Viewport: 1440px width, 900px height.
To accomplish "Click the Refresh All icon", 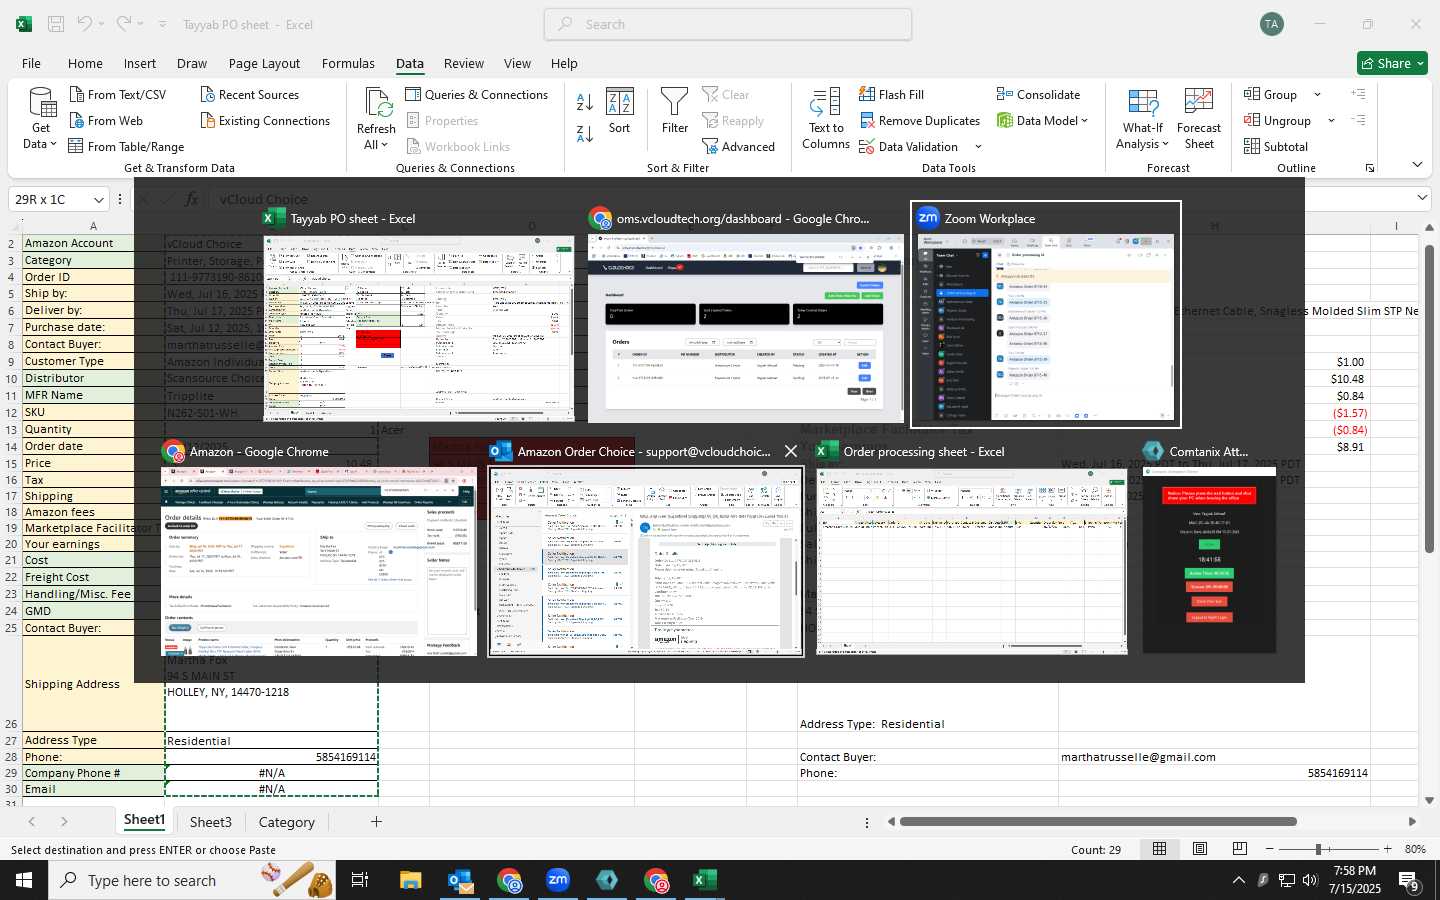I will point(377,104).
